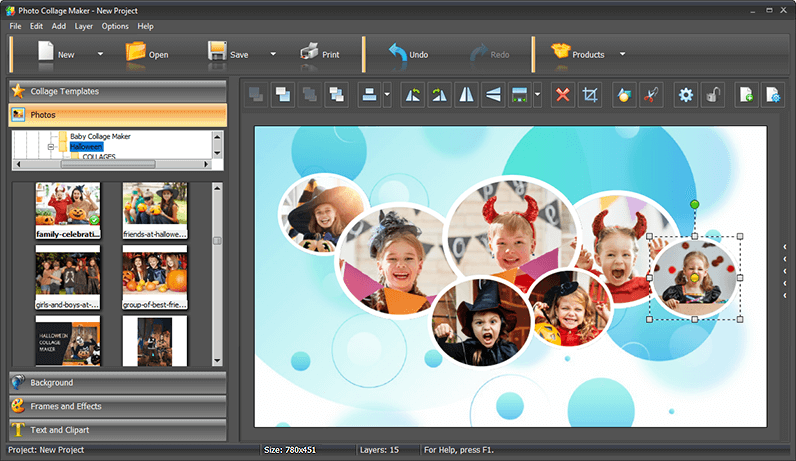Click the Print button
This screenshot has width=796, height=461.
(320, 53)
